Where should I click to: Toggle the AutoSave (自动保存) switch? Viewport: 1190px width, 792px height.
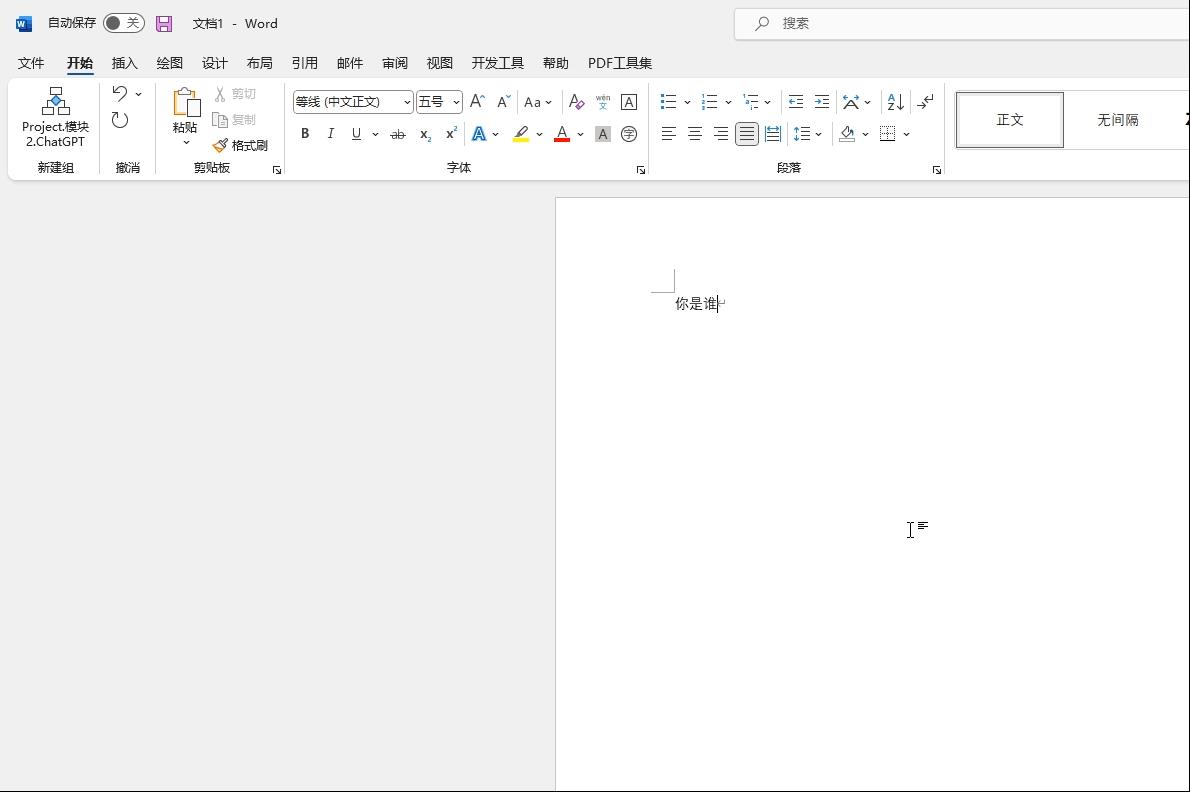(123, 23)
